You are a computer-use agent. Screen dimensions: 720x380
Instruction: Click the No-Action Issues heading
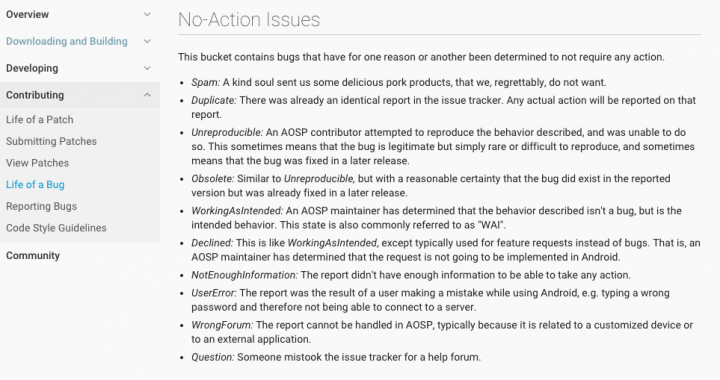tap(249, 20)
